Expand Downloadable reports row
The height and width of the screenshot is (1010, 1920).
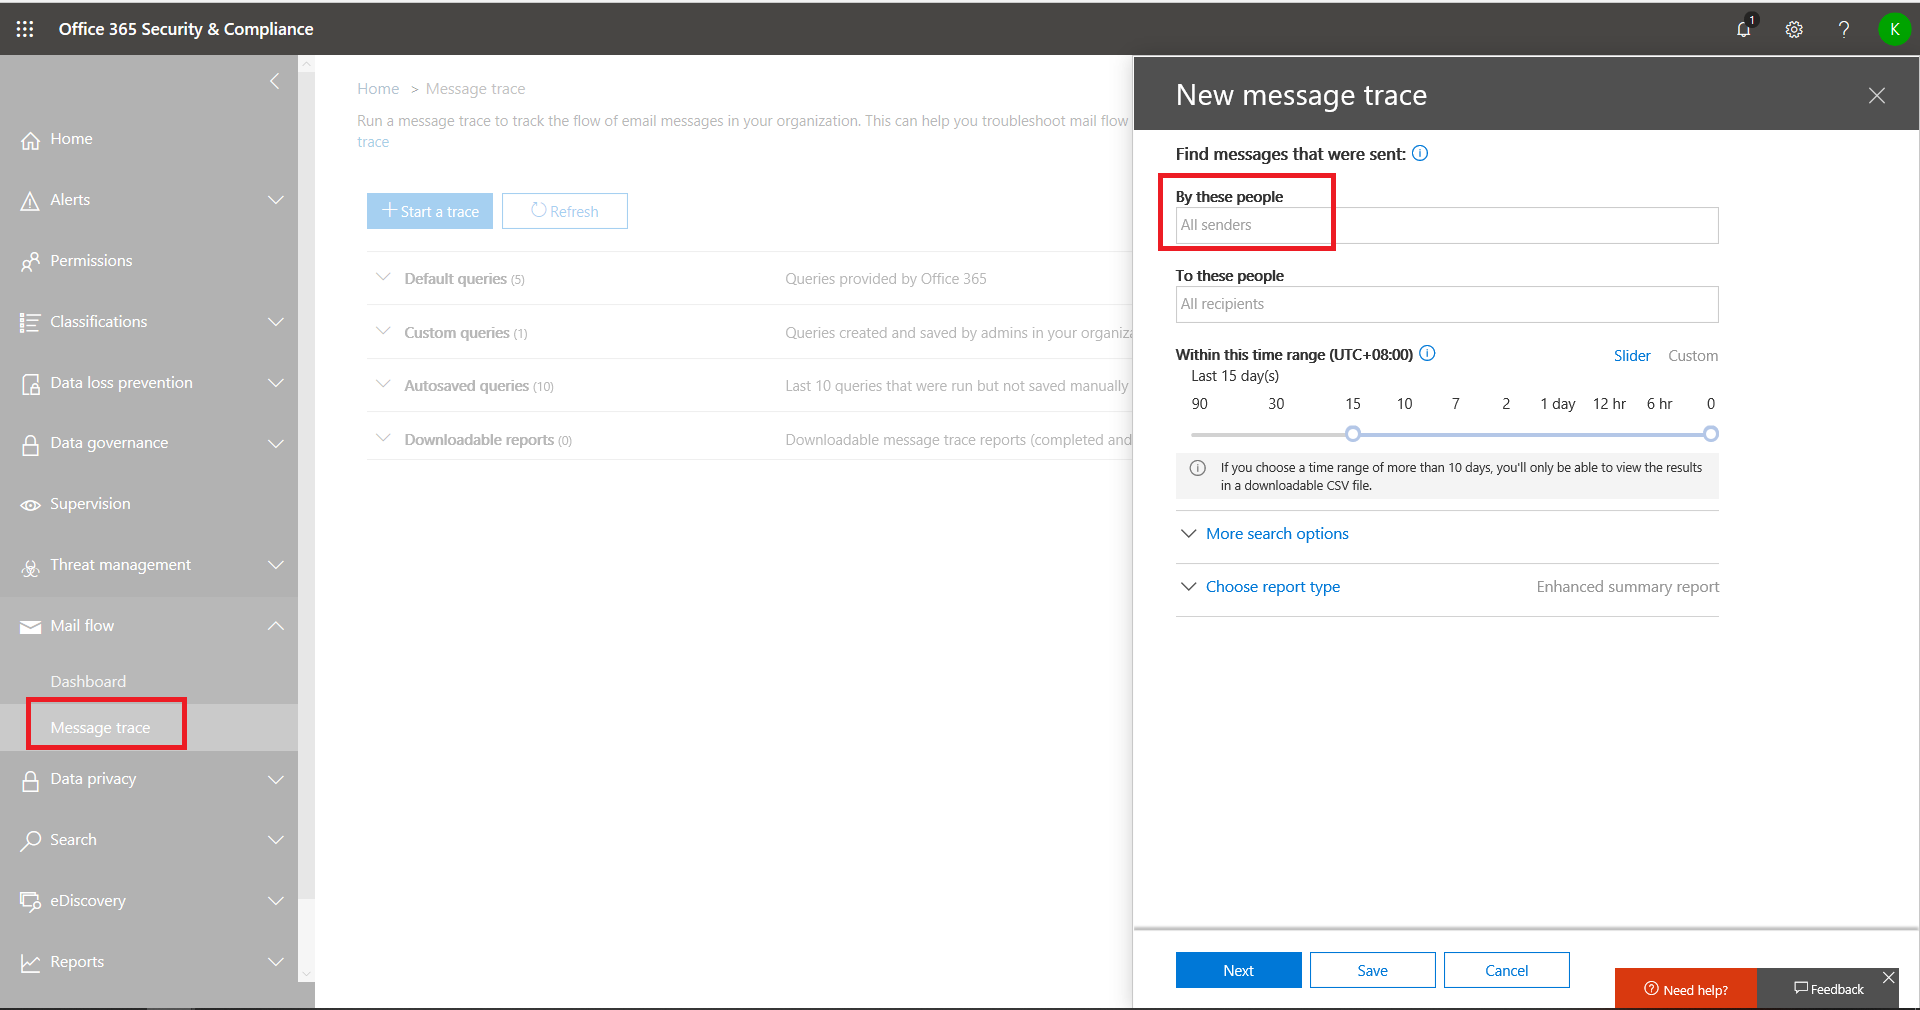tap(383, 438)
